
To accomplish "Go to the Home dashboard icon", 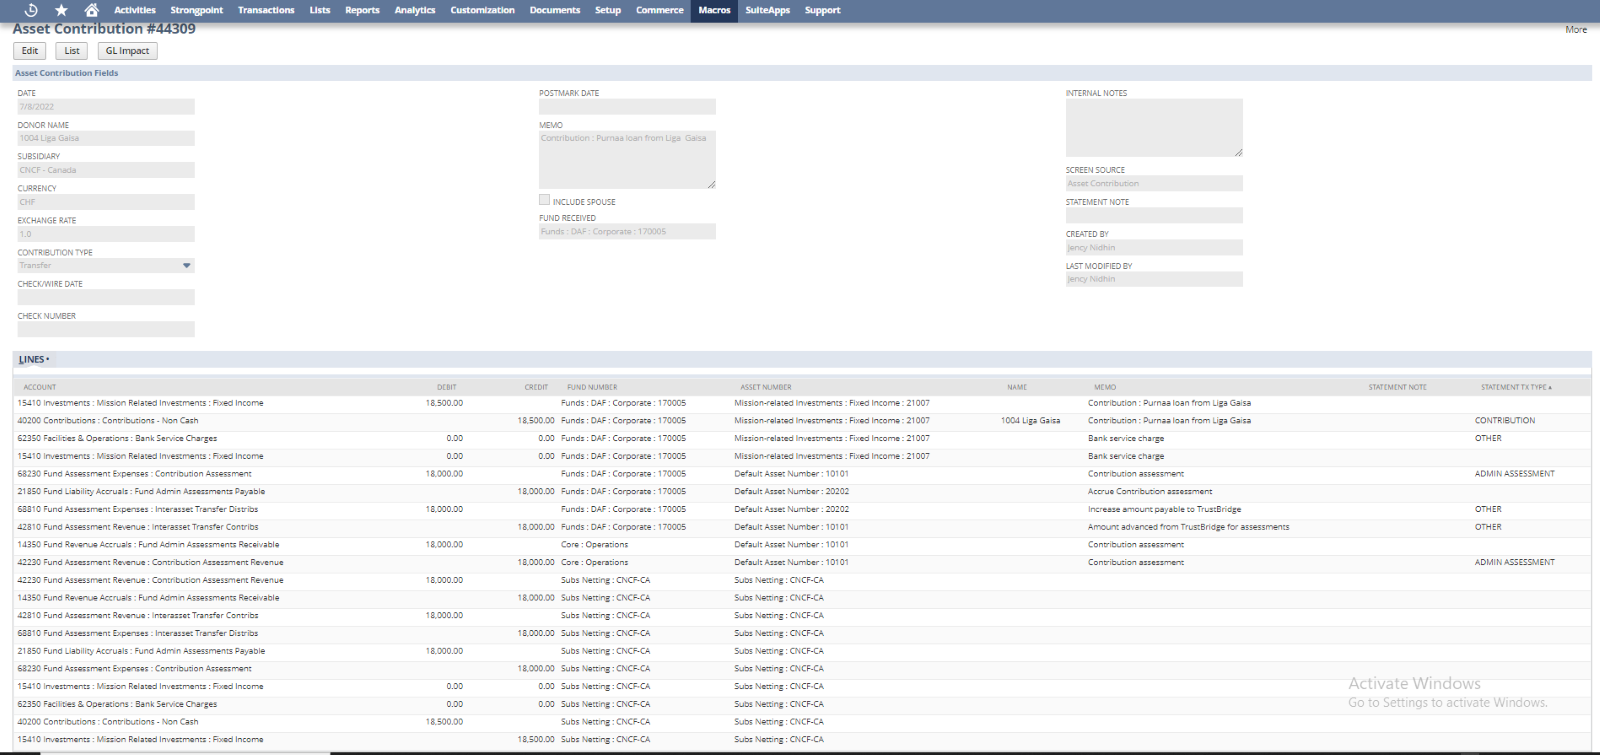I will (x=91, y=10).
